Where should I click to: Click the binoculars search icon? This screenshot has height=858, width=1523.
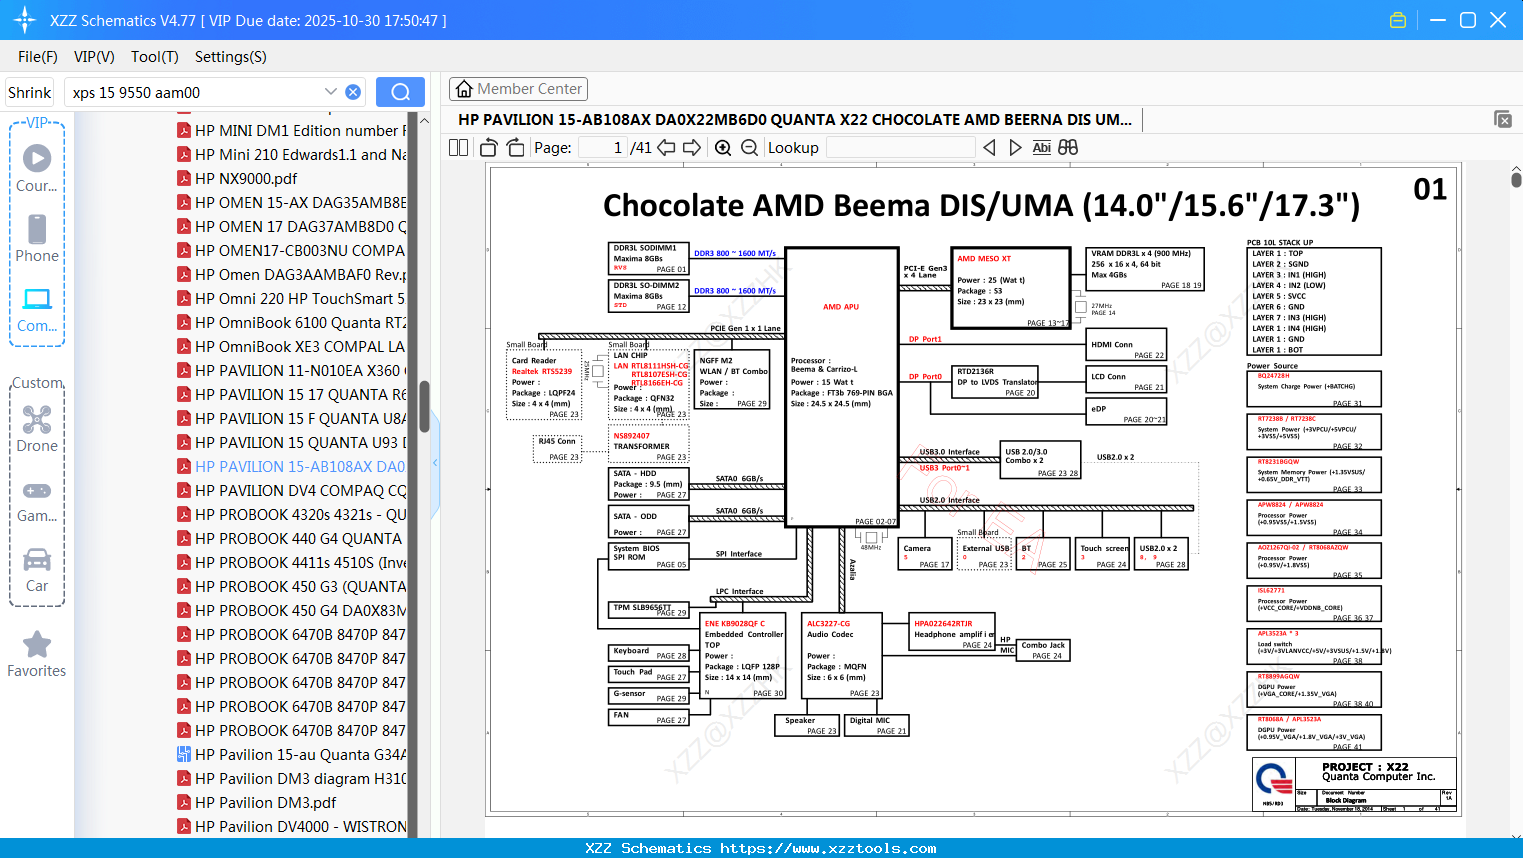[1068, 147]
